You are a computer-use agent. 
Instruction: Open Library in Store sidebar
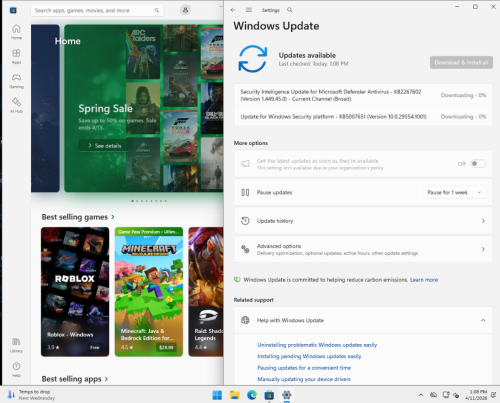[x=16, y=345]
